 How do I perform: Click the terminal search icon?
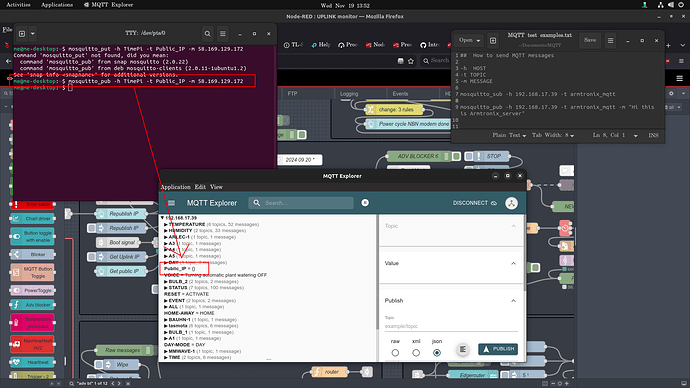[207, 33]
